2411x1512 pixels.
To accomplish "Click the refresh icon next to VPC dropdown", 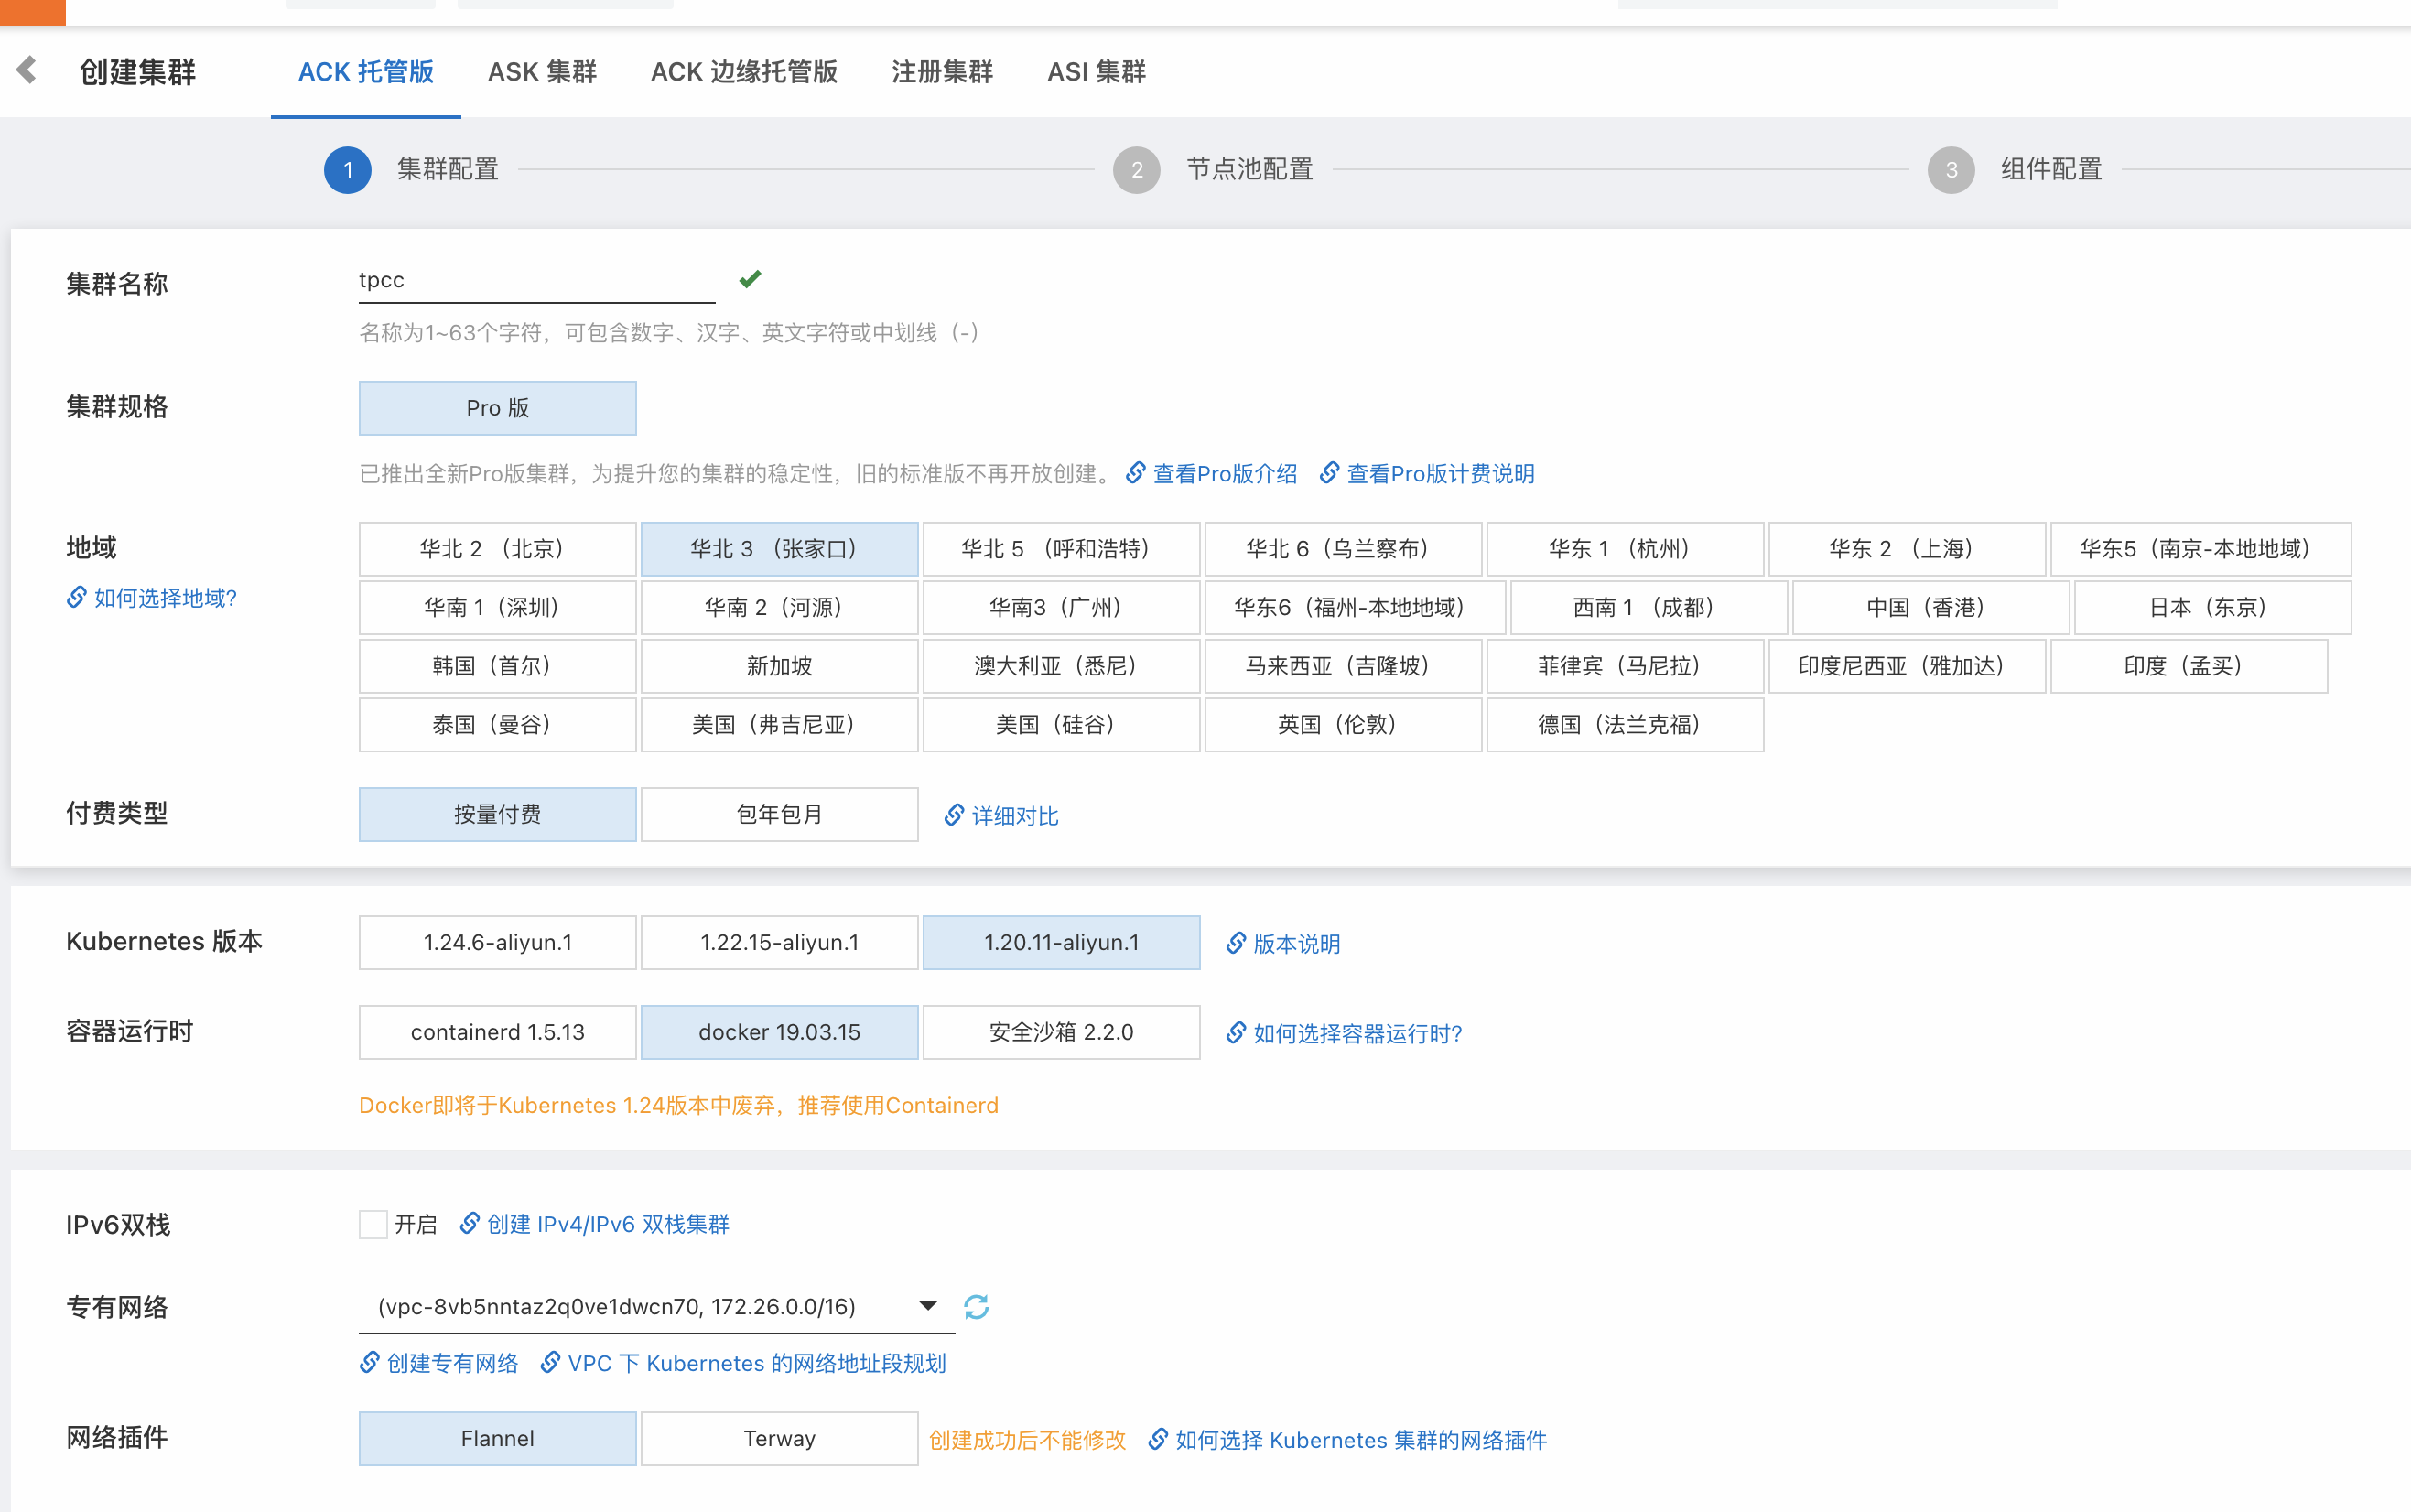I will pyautogui.click(x=976, y=1307).
